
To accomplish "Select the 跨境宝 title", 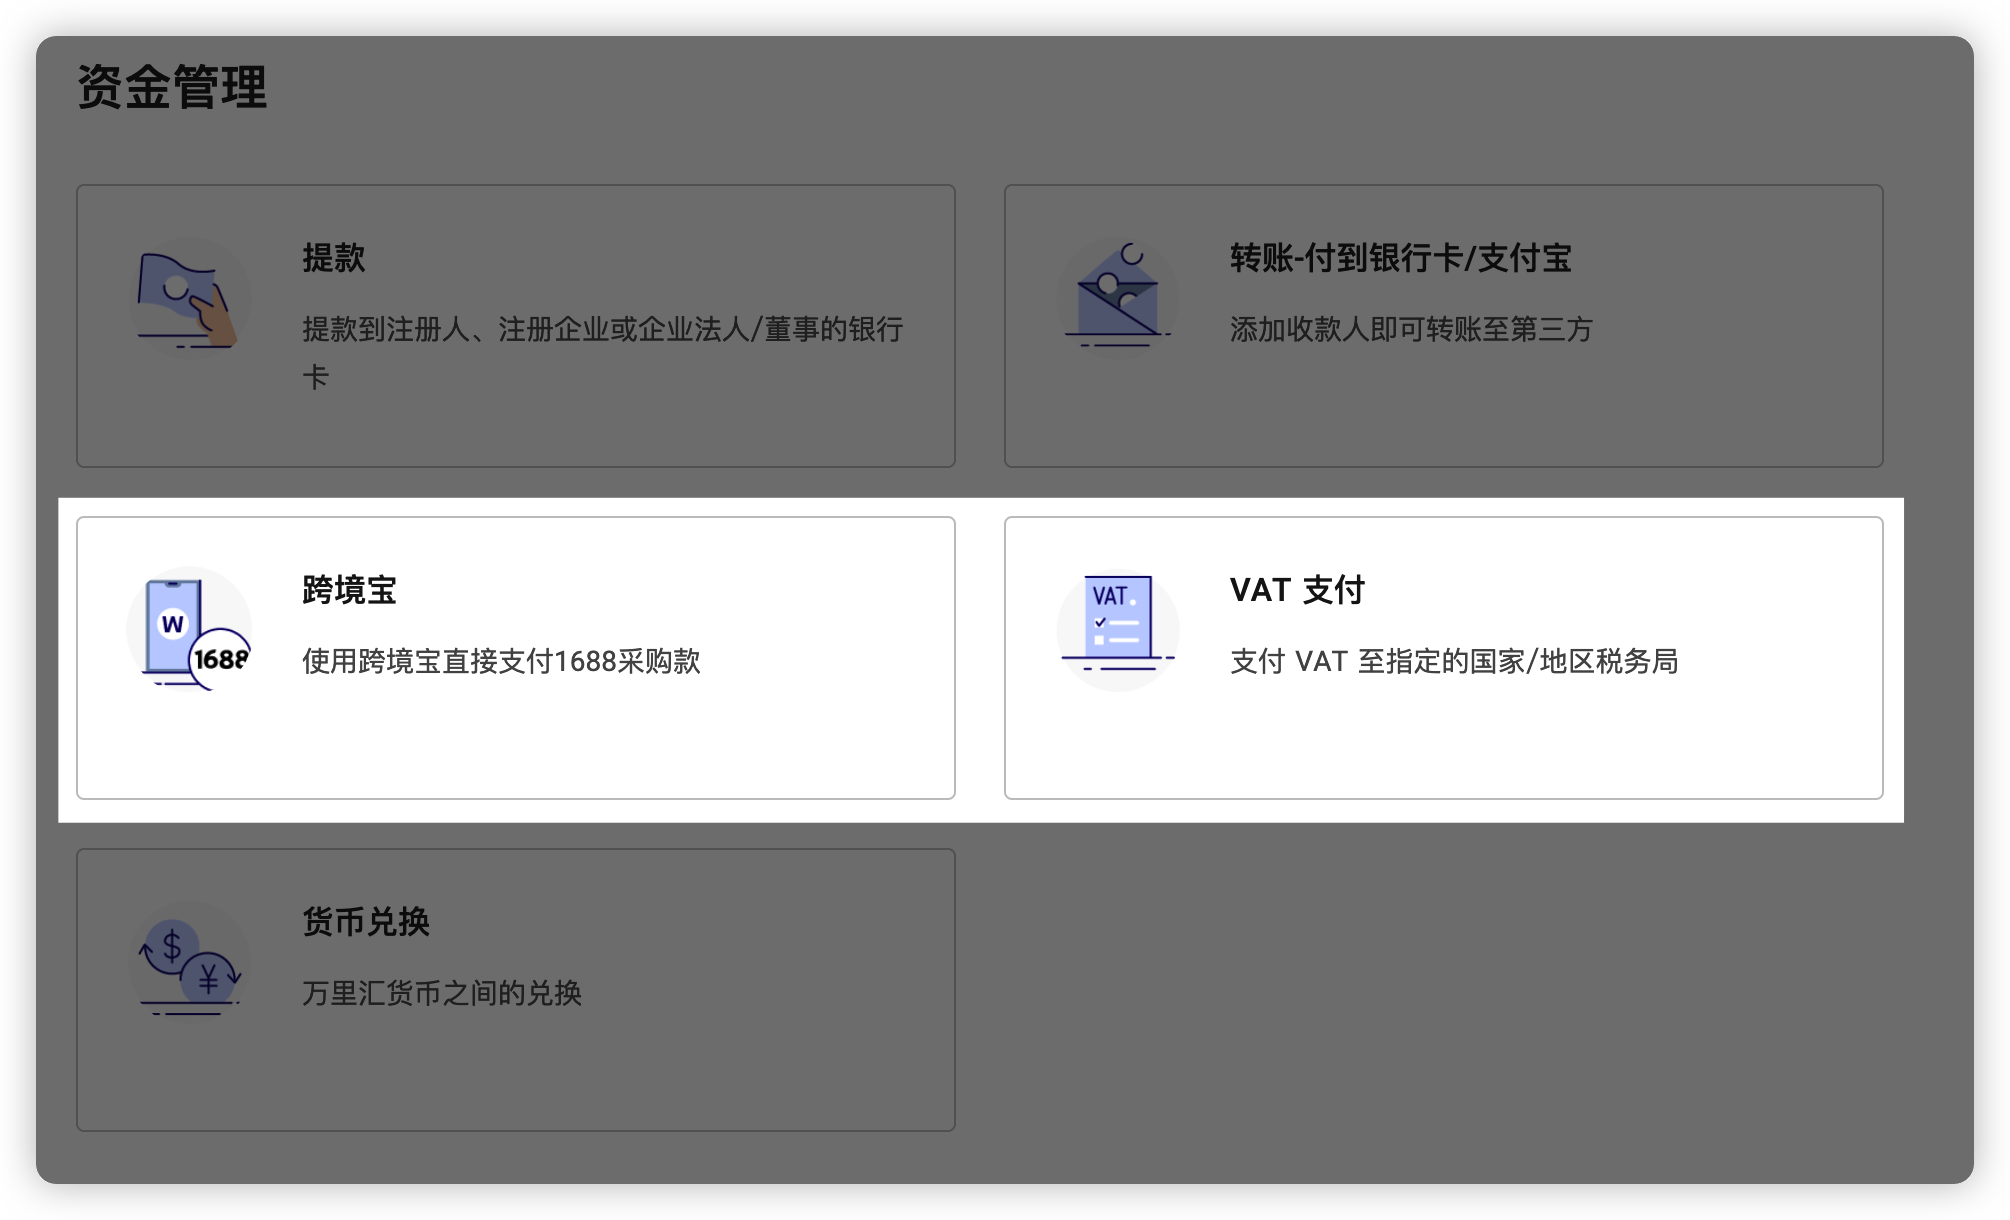I will 349,590.
